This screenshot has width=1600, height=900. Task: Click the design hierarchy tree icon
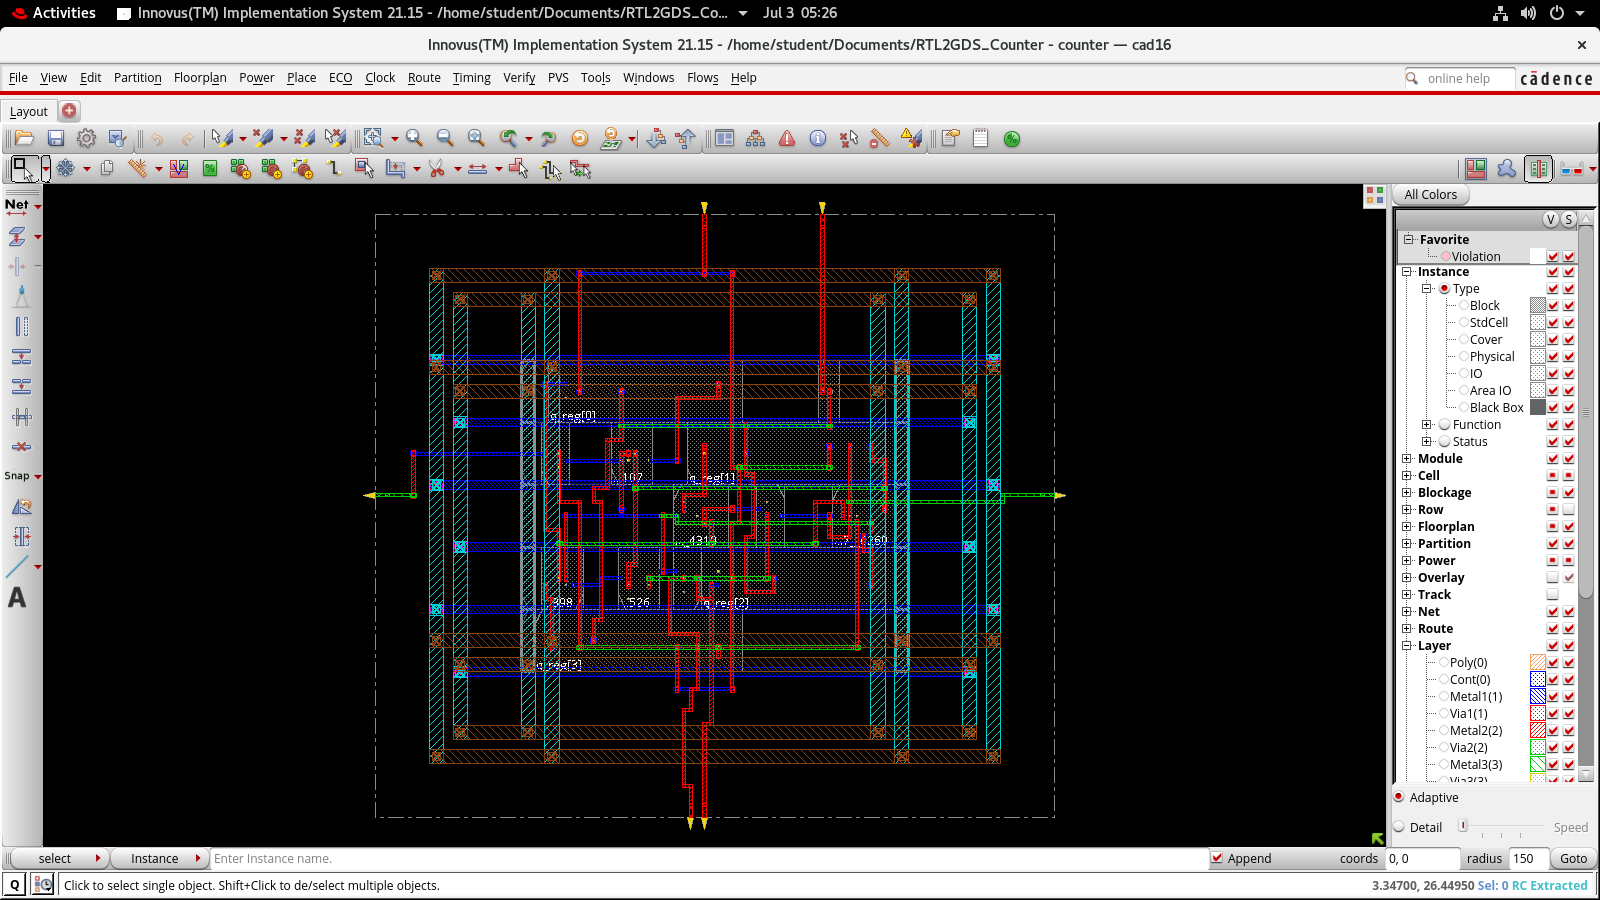pyautogui.click(x=756, y=139)
